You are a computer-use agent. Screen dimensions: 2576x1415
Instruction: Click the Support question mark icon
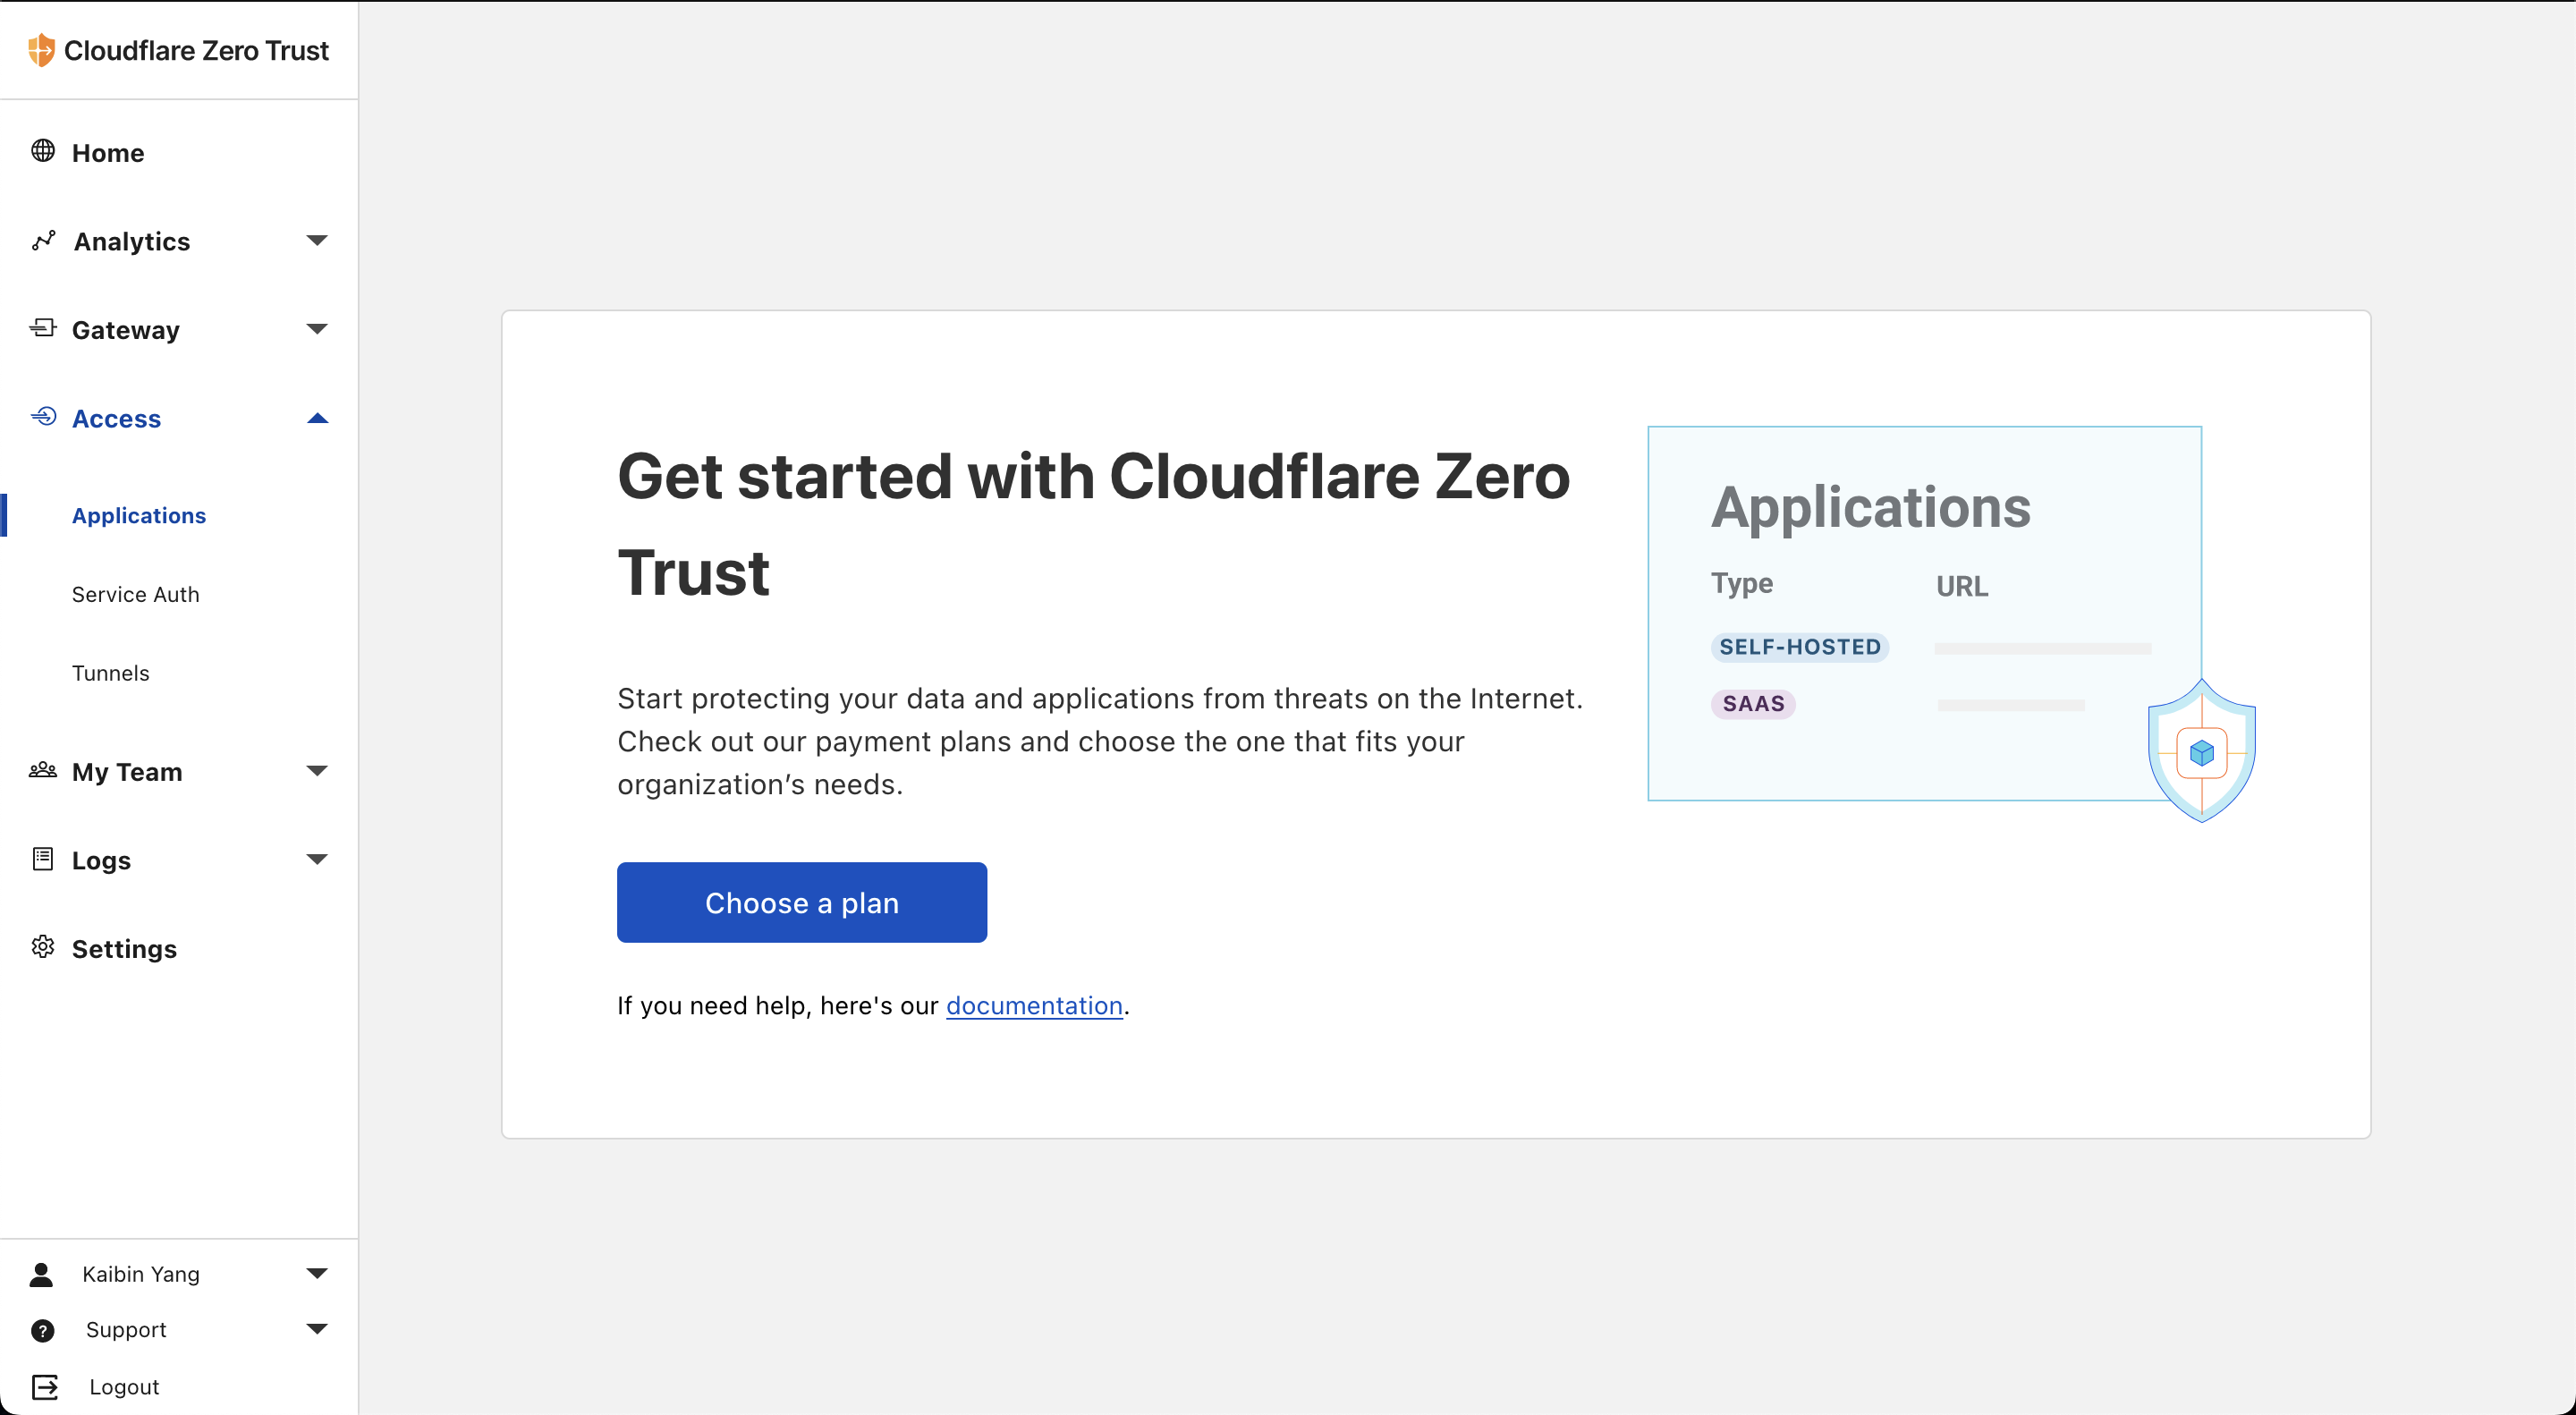click(x=43, y=1330)
